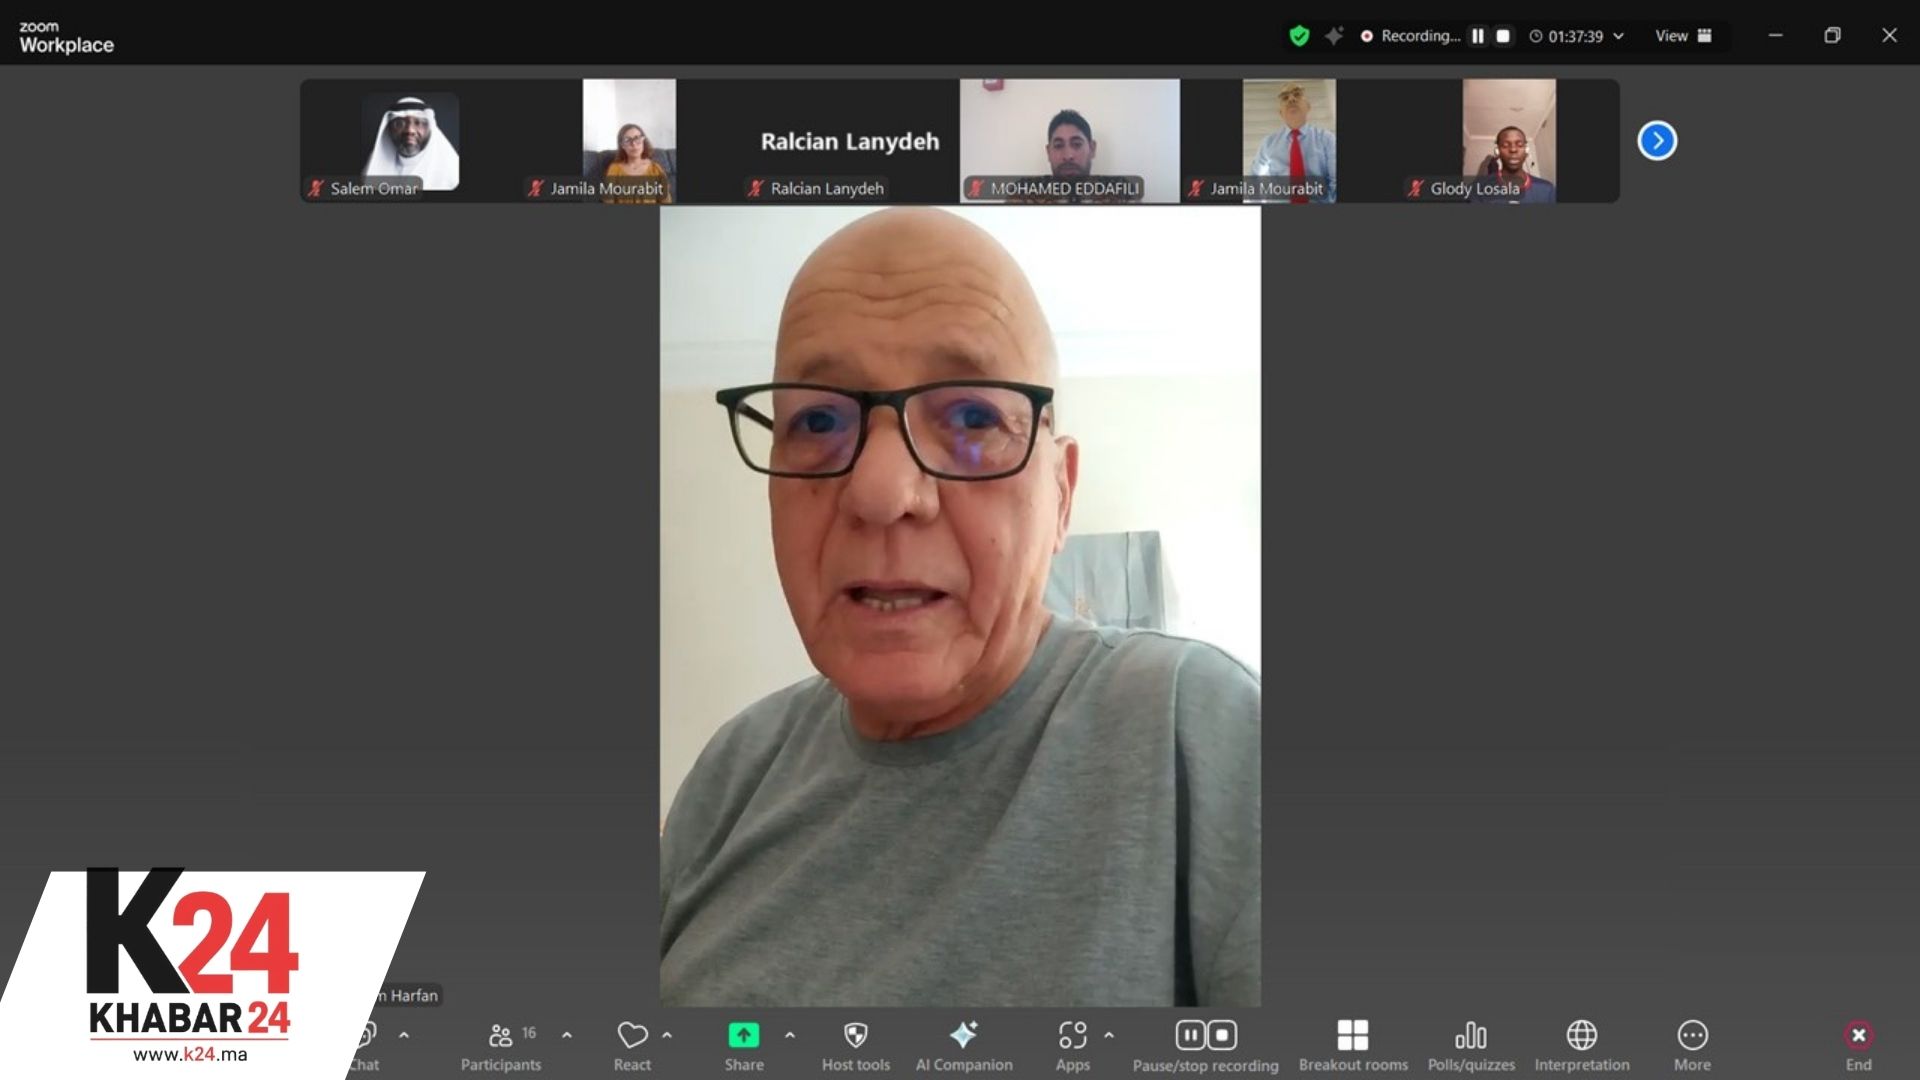Open the Interpretation globe icon
The height and width of the screenshot is (1080, 1920).
tap(1581, 1036)
